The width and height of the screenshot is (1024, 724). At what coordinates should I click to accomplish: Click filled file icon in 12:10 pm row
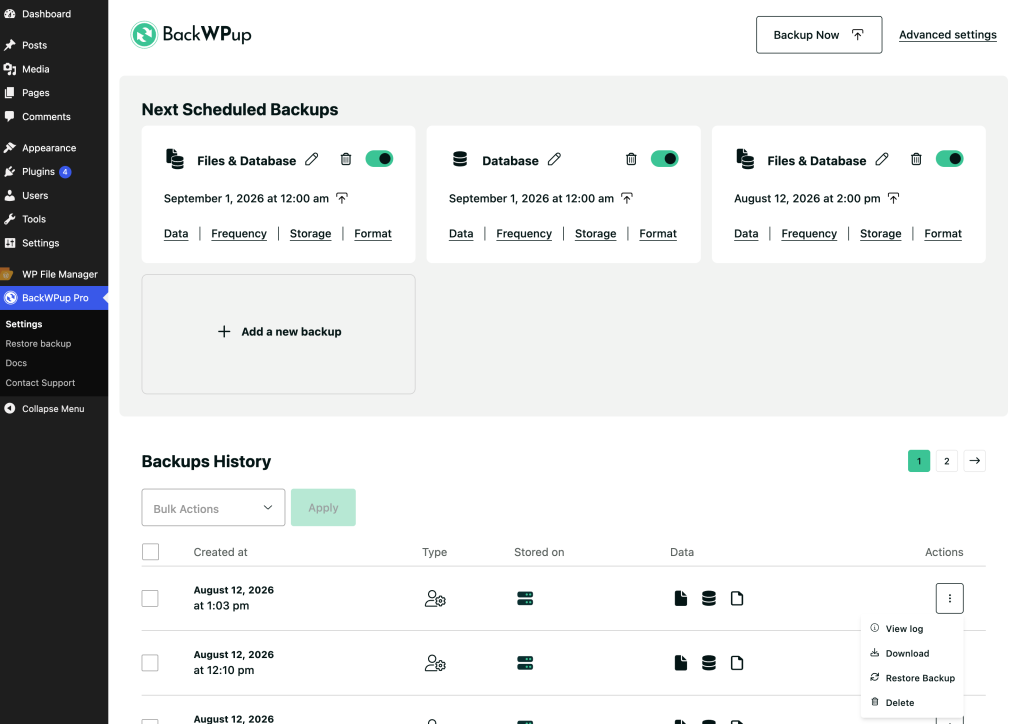(x=680, y=663)
